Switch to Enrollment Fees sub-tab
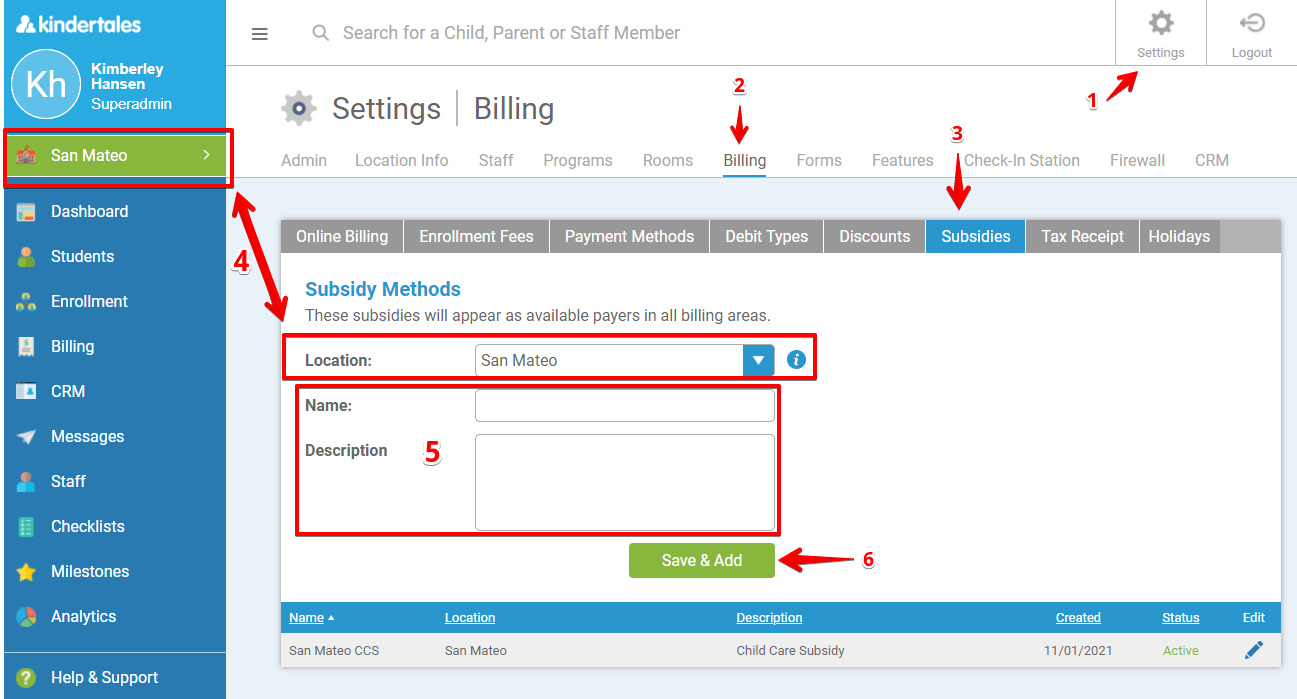This screenshot has width=1297, height=699. pyautogui.click(x=476, y=236)
